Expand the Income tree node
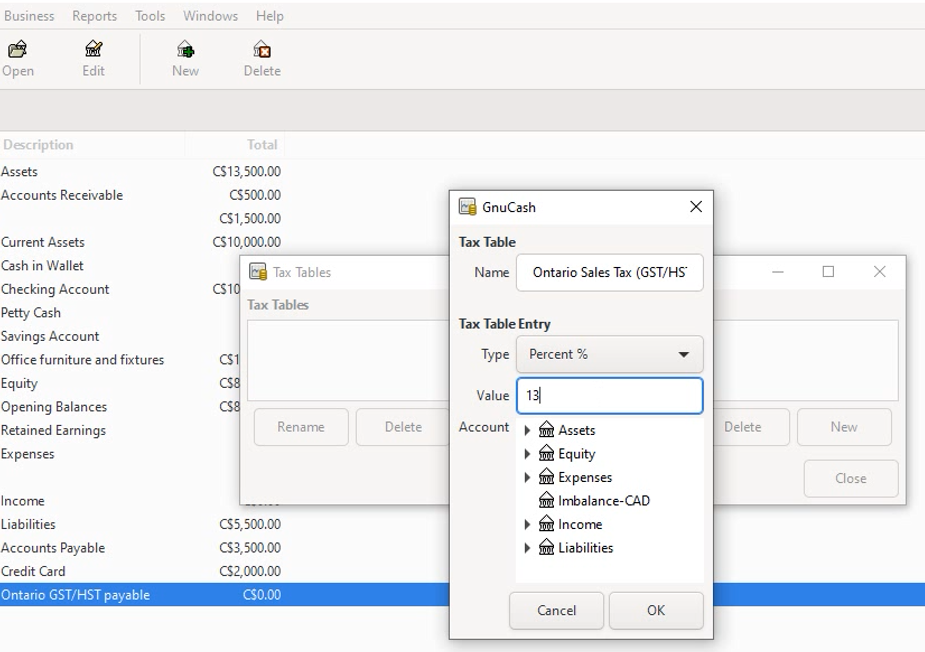 pos(527,525)
